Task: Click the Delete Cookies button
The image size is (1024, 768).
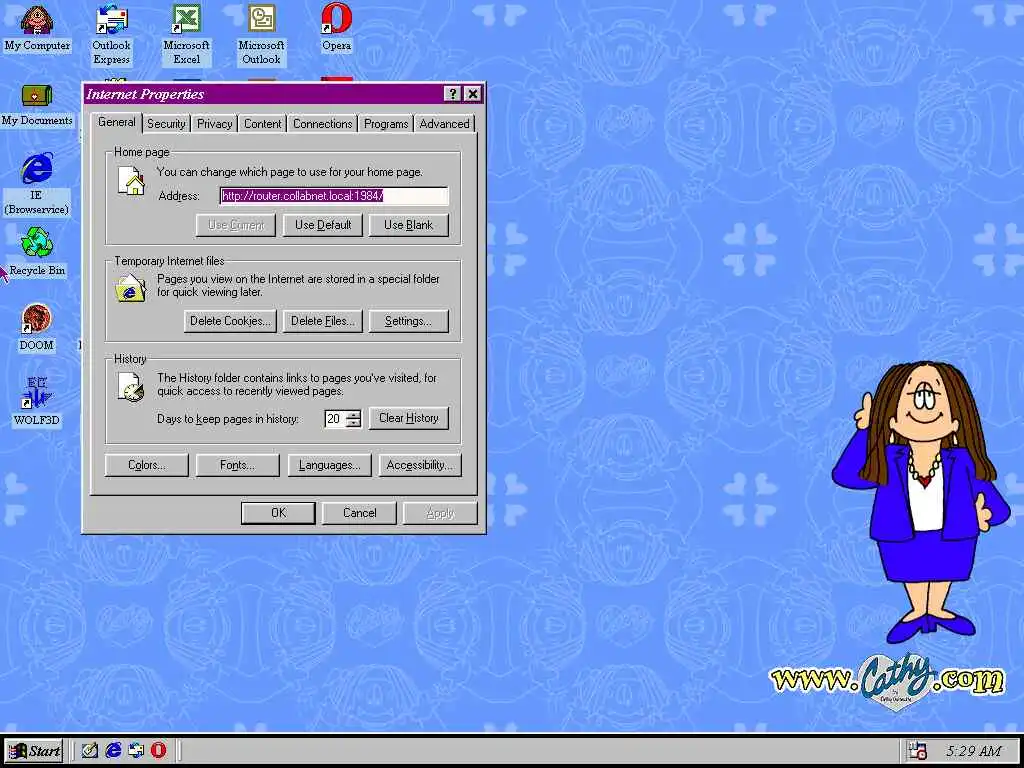Action: pos(230,321)
